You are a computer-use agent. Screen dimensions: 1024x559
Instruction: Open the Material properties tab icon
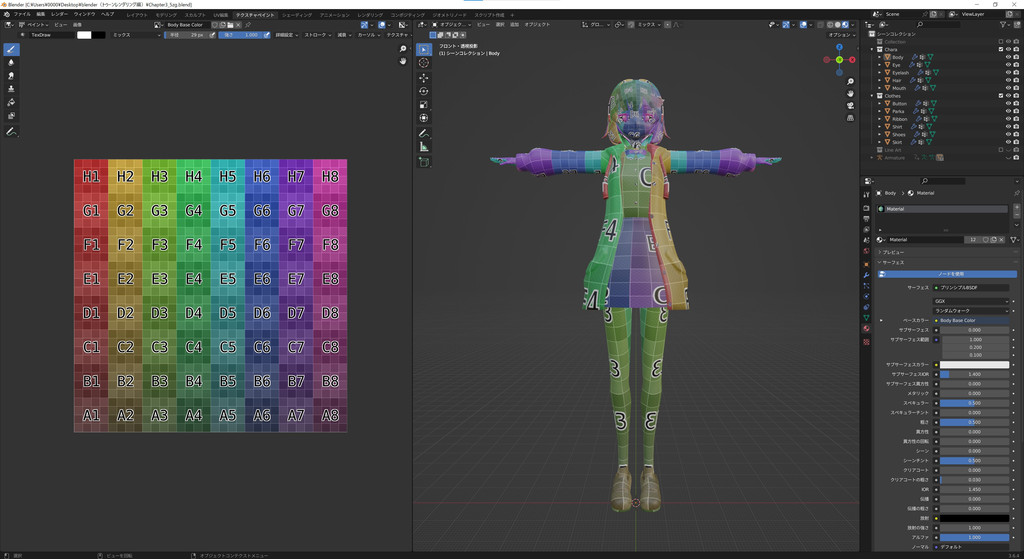click(x=866, y=328)
